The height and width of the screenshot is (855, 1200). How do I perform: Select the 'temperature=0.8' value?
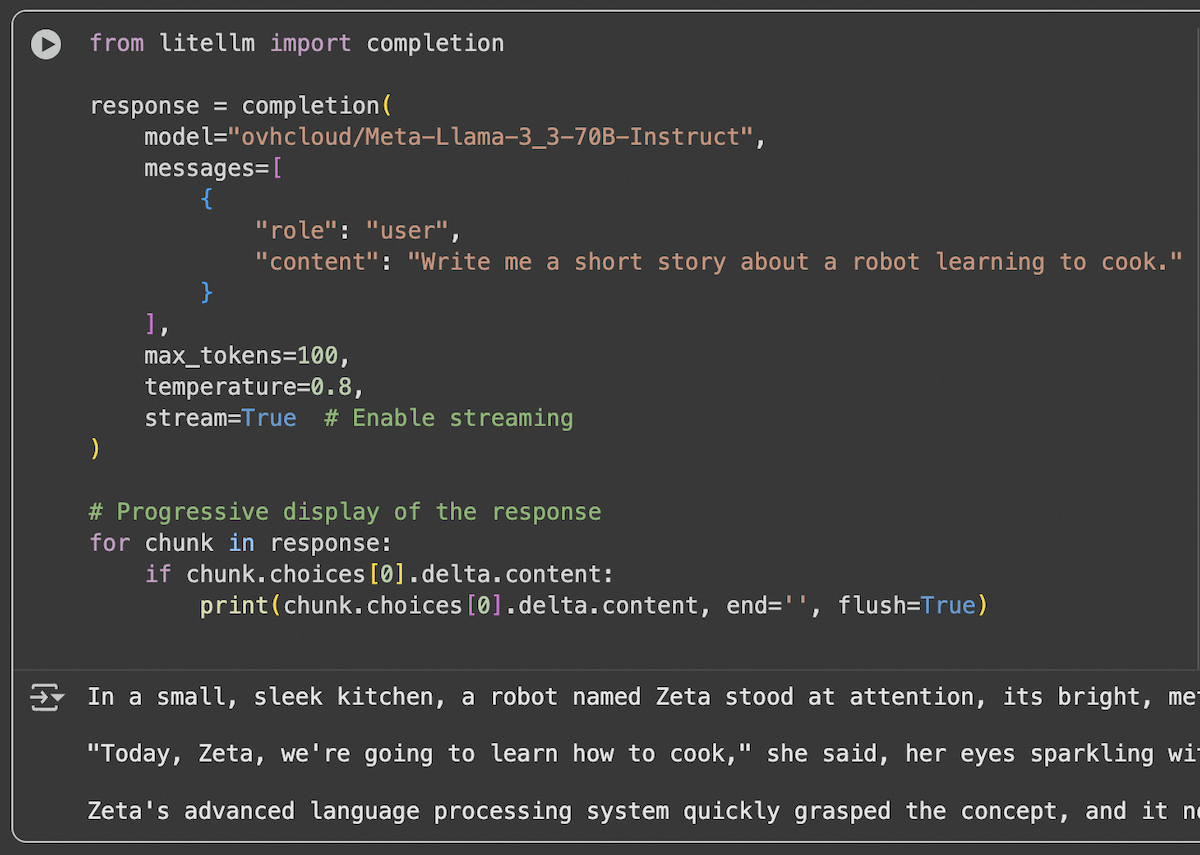click(252, 386)
